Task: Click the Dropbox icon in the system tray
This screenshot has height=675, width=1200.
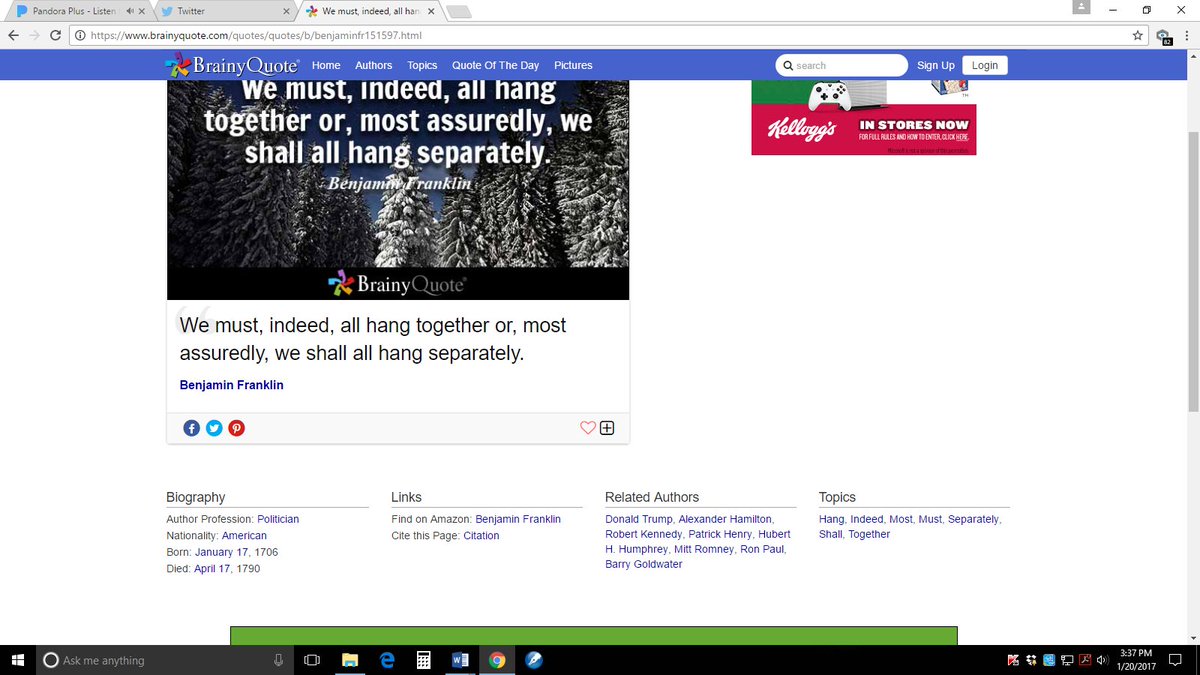Action: pos(1031,660)
